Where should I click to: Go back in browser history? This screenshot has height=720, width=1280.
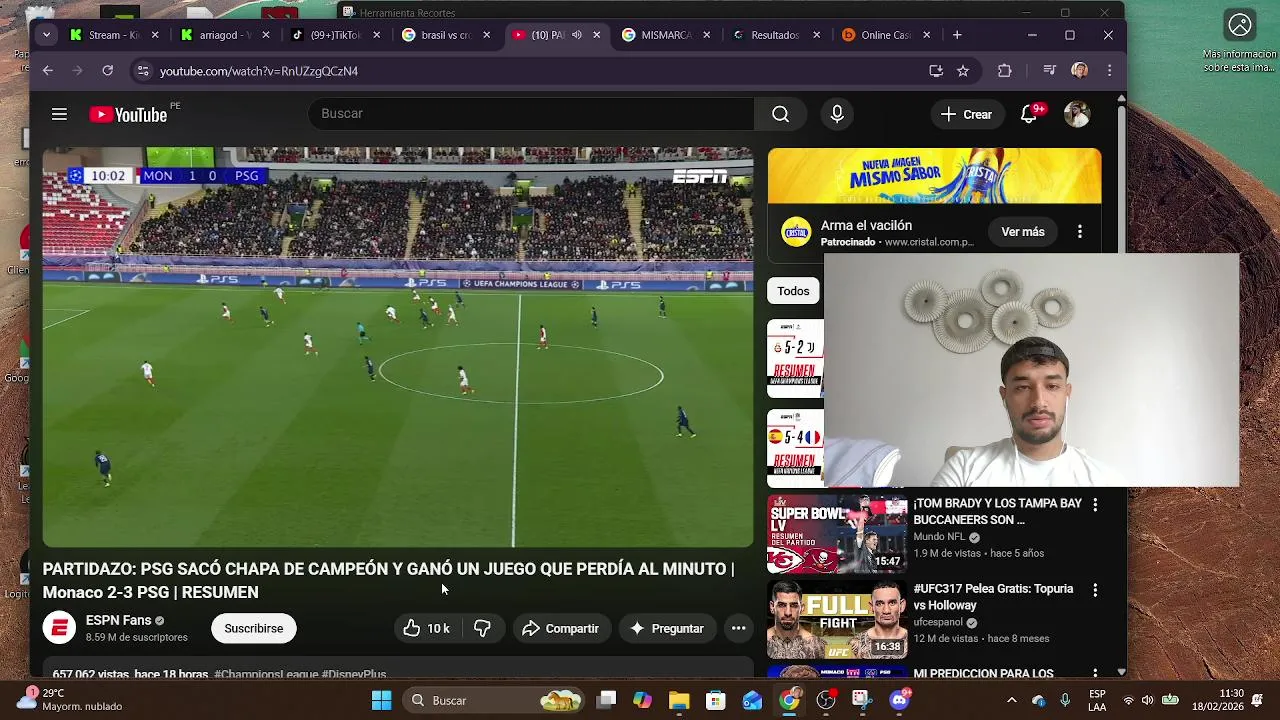click(x=47, y=71)
